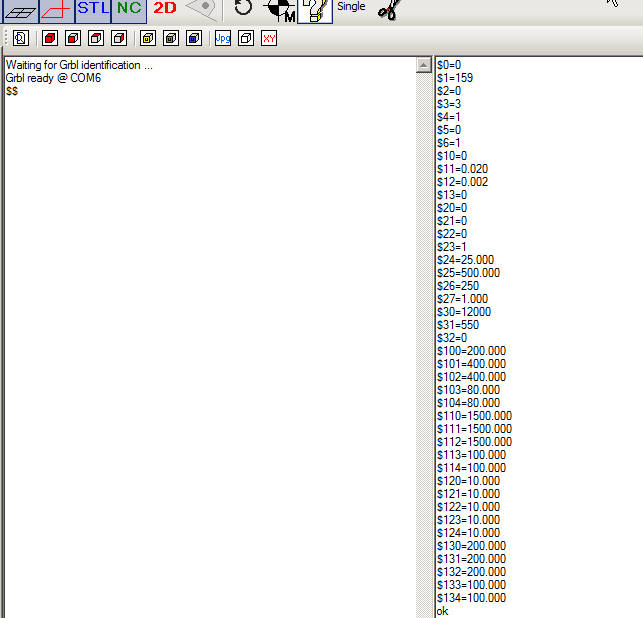643x618 pixels.
Task: Click the Jpg export icon
Action: (223, 39)
